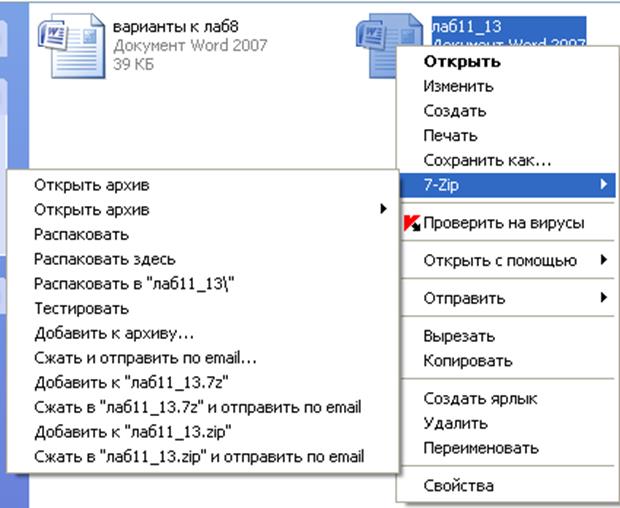Choose "Открыть" in the context menu

point(461,62)
